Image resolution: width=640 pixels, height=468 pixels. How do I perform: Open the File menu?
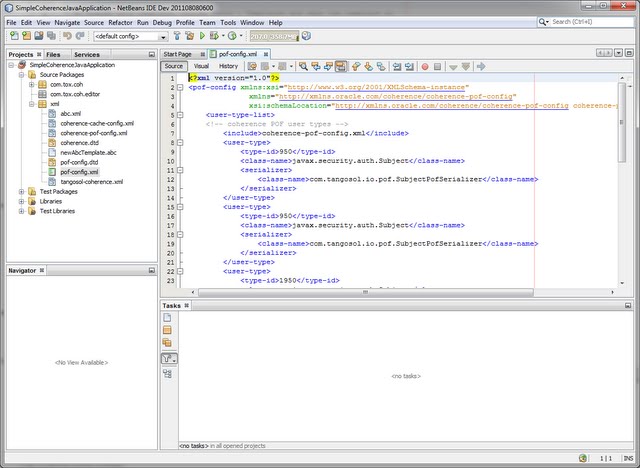(11, 22)
